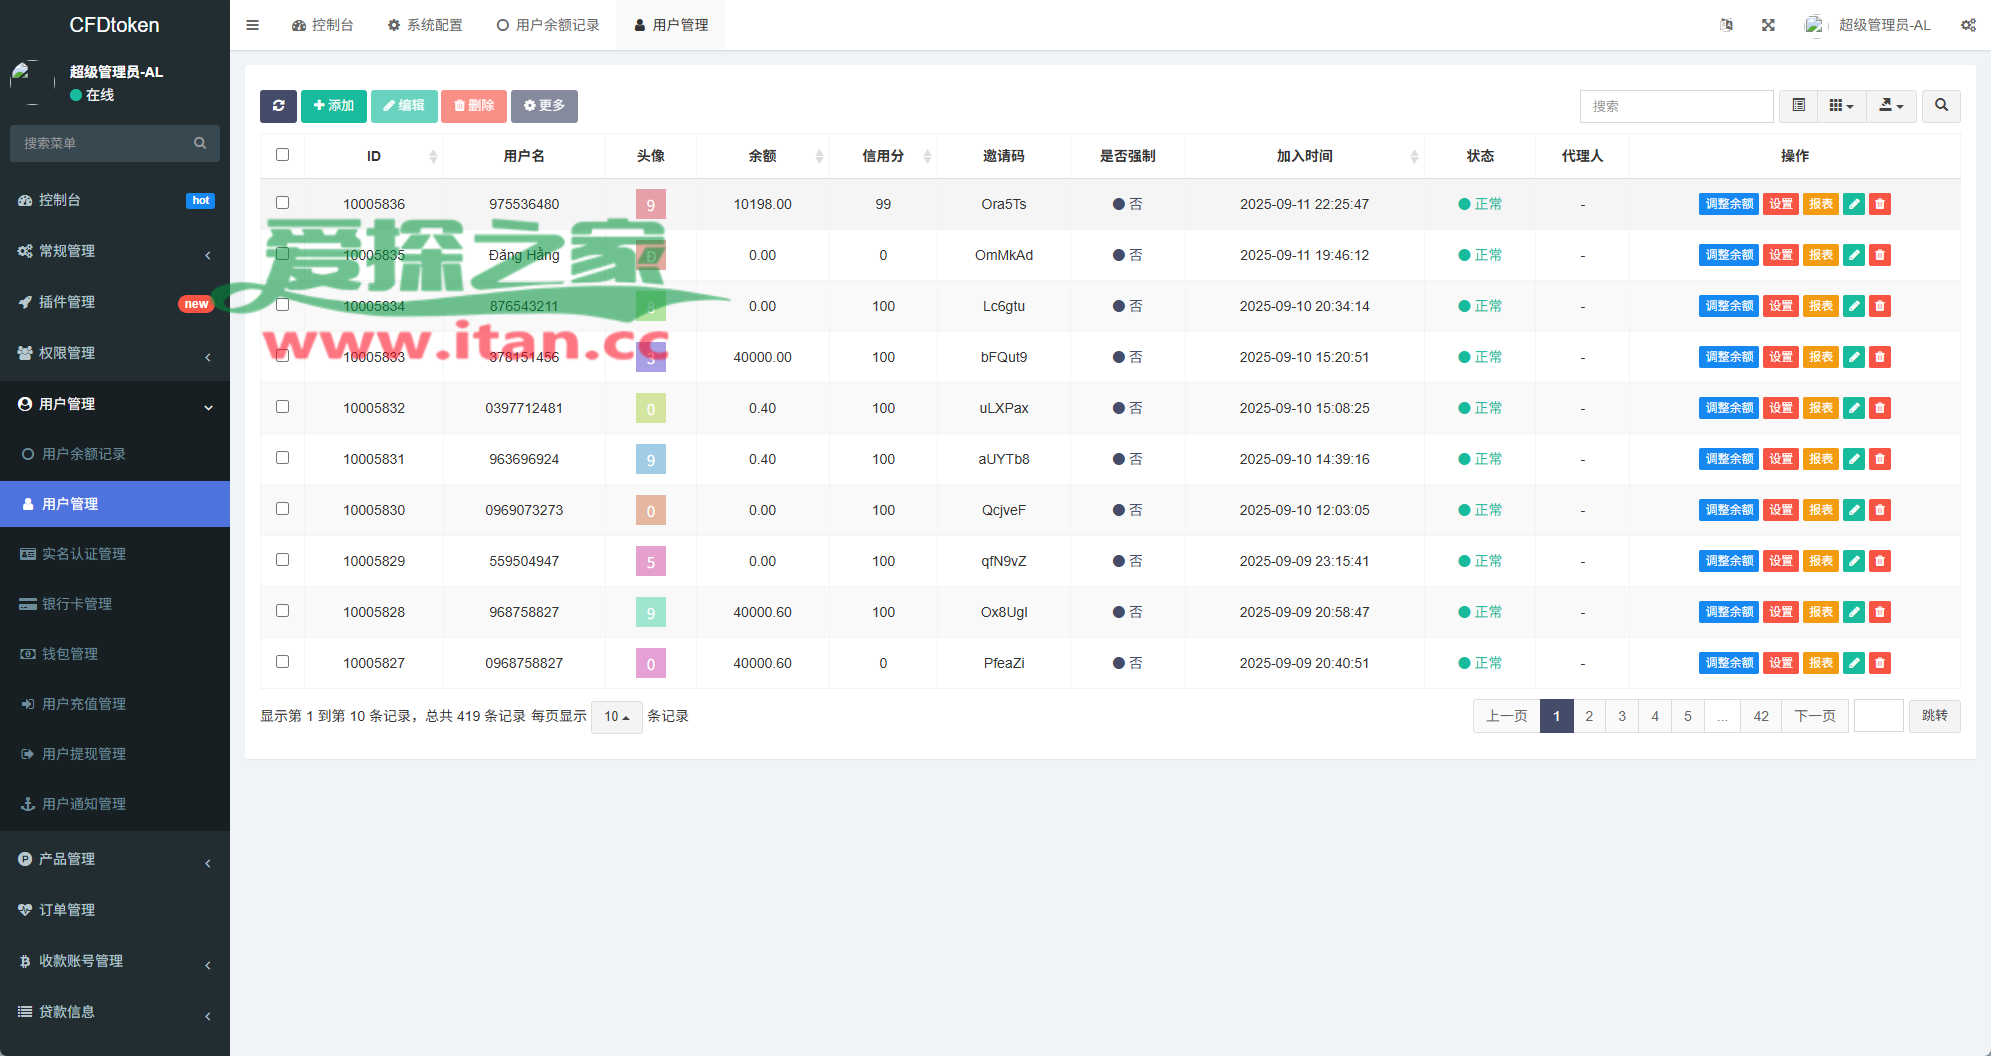This screenshot has height=1056, width=1991.
Task: Click green edit pencil for user 10005836
Action: [x=1853, y=204]
